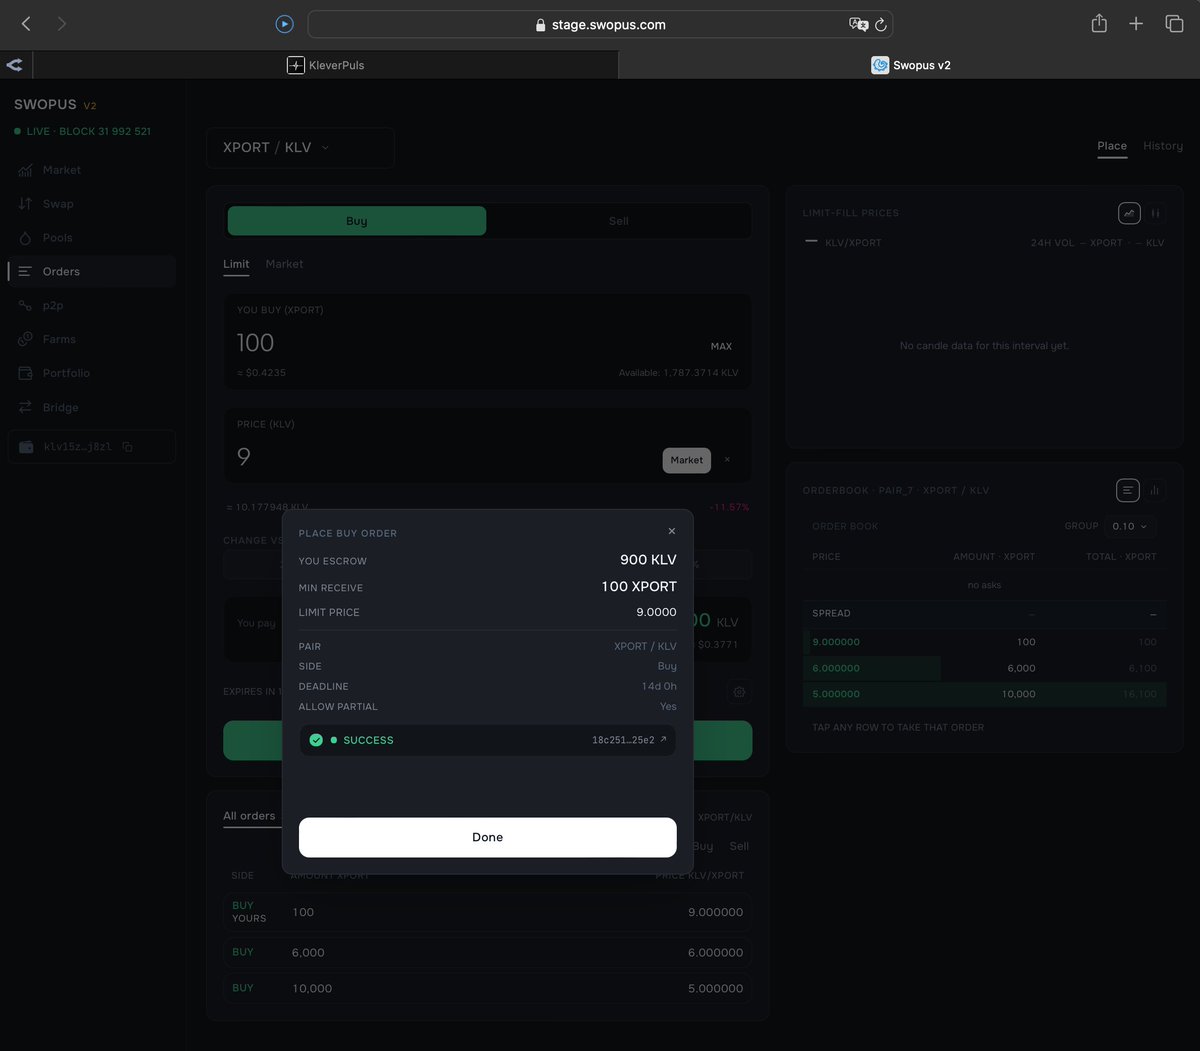The image size is (1200, 1051).
Task: Switch to the Place tab
Action: (1112, 146)
